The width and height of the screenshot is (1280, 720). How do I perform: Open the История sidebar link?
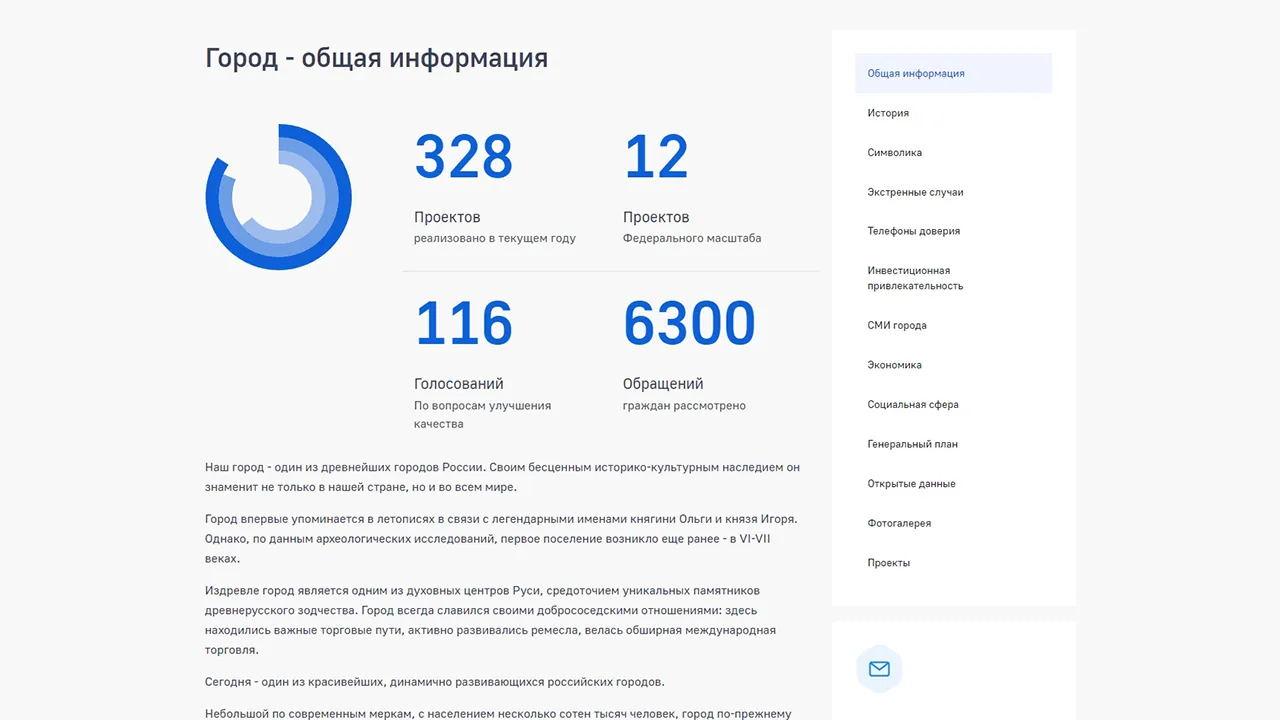888,113
